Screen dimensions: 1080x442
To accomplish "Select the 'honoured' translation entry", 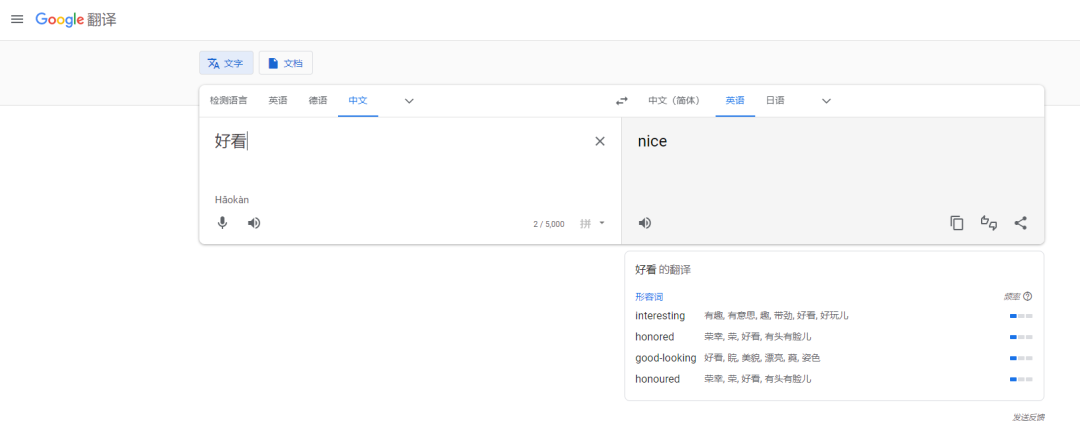I will [657, 379].
